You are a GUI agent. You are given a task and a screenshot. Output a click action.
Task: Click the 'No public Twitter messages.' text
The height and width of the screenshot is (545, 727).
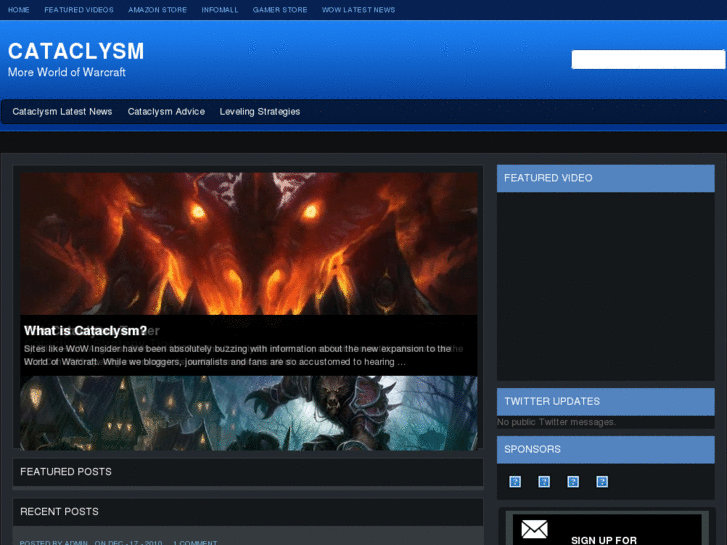(556, 422)
